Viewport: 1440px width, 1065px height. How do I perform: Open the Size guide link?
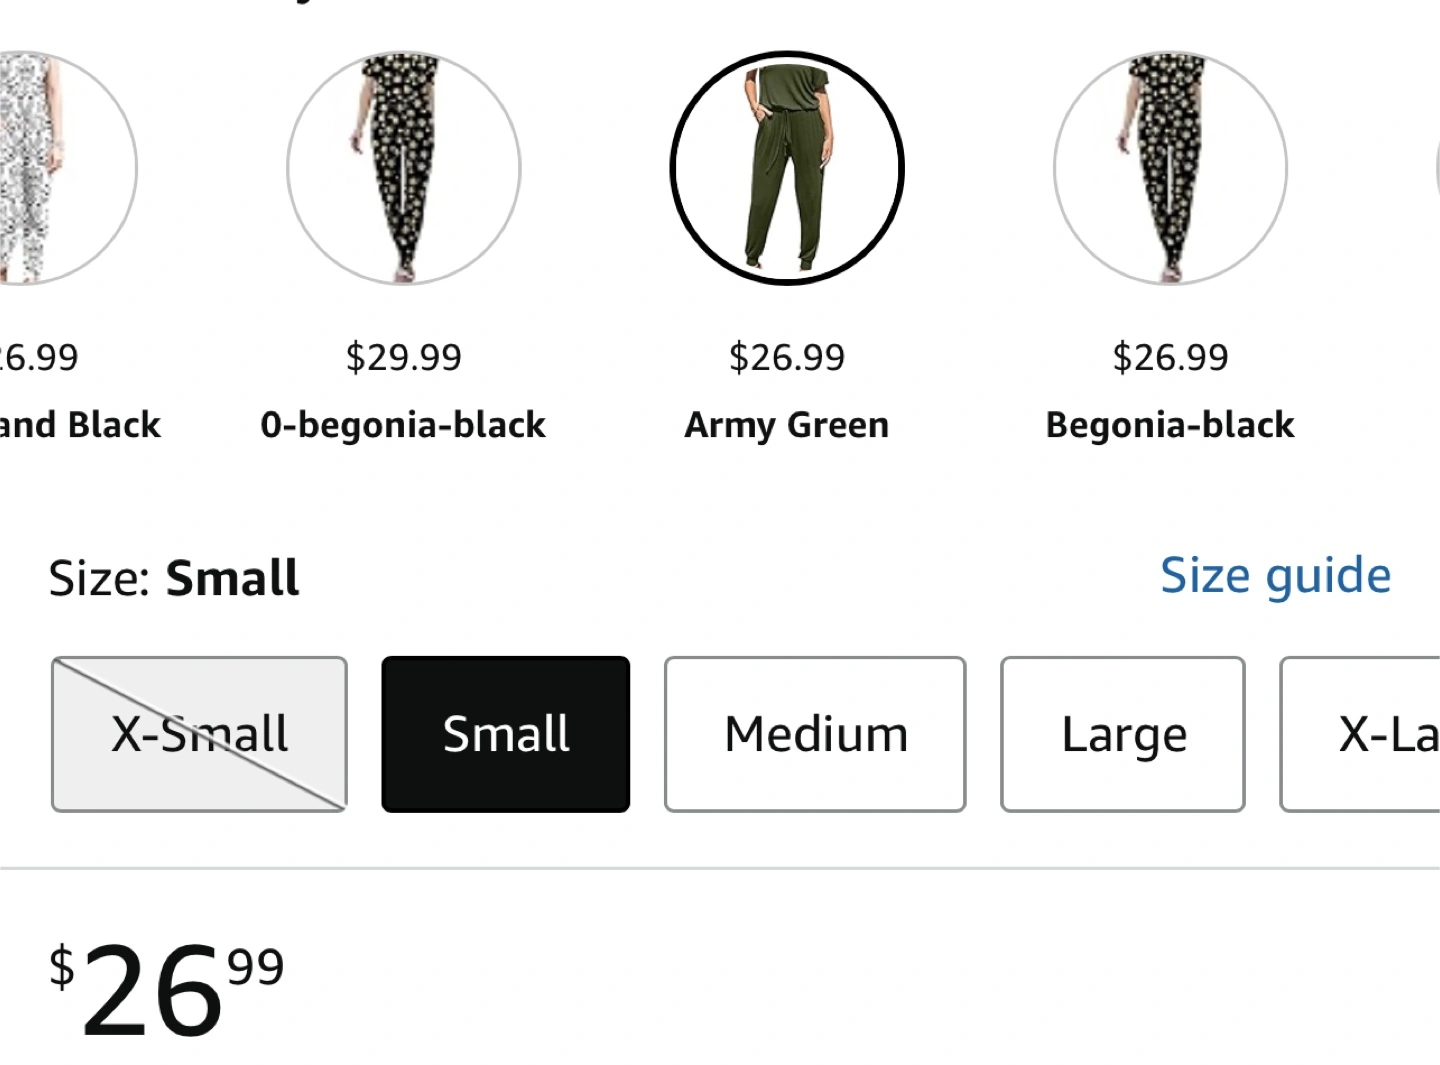pos(1275,576)
